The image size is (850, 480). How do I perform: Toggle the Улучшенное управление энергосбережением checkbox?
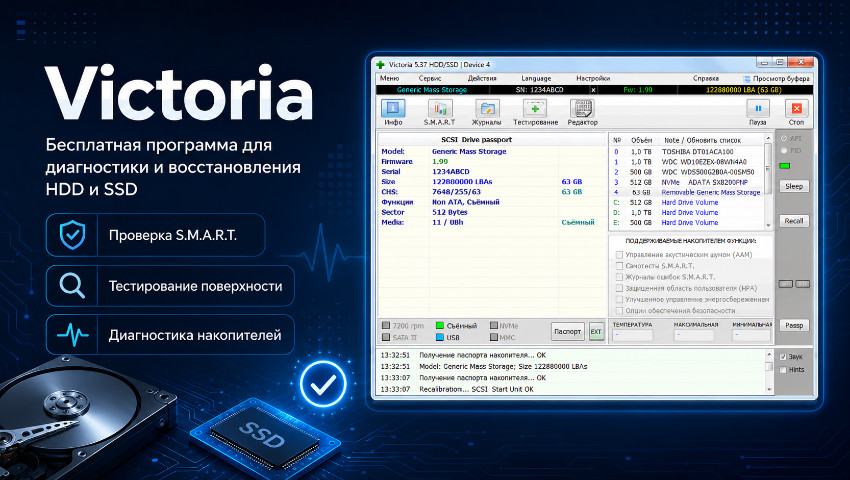click(619, 299)
